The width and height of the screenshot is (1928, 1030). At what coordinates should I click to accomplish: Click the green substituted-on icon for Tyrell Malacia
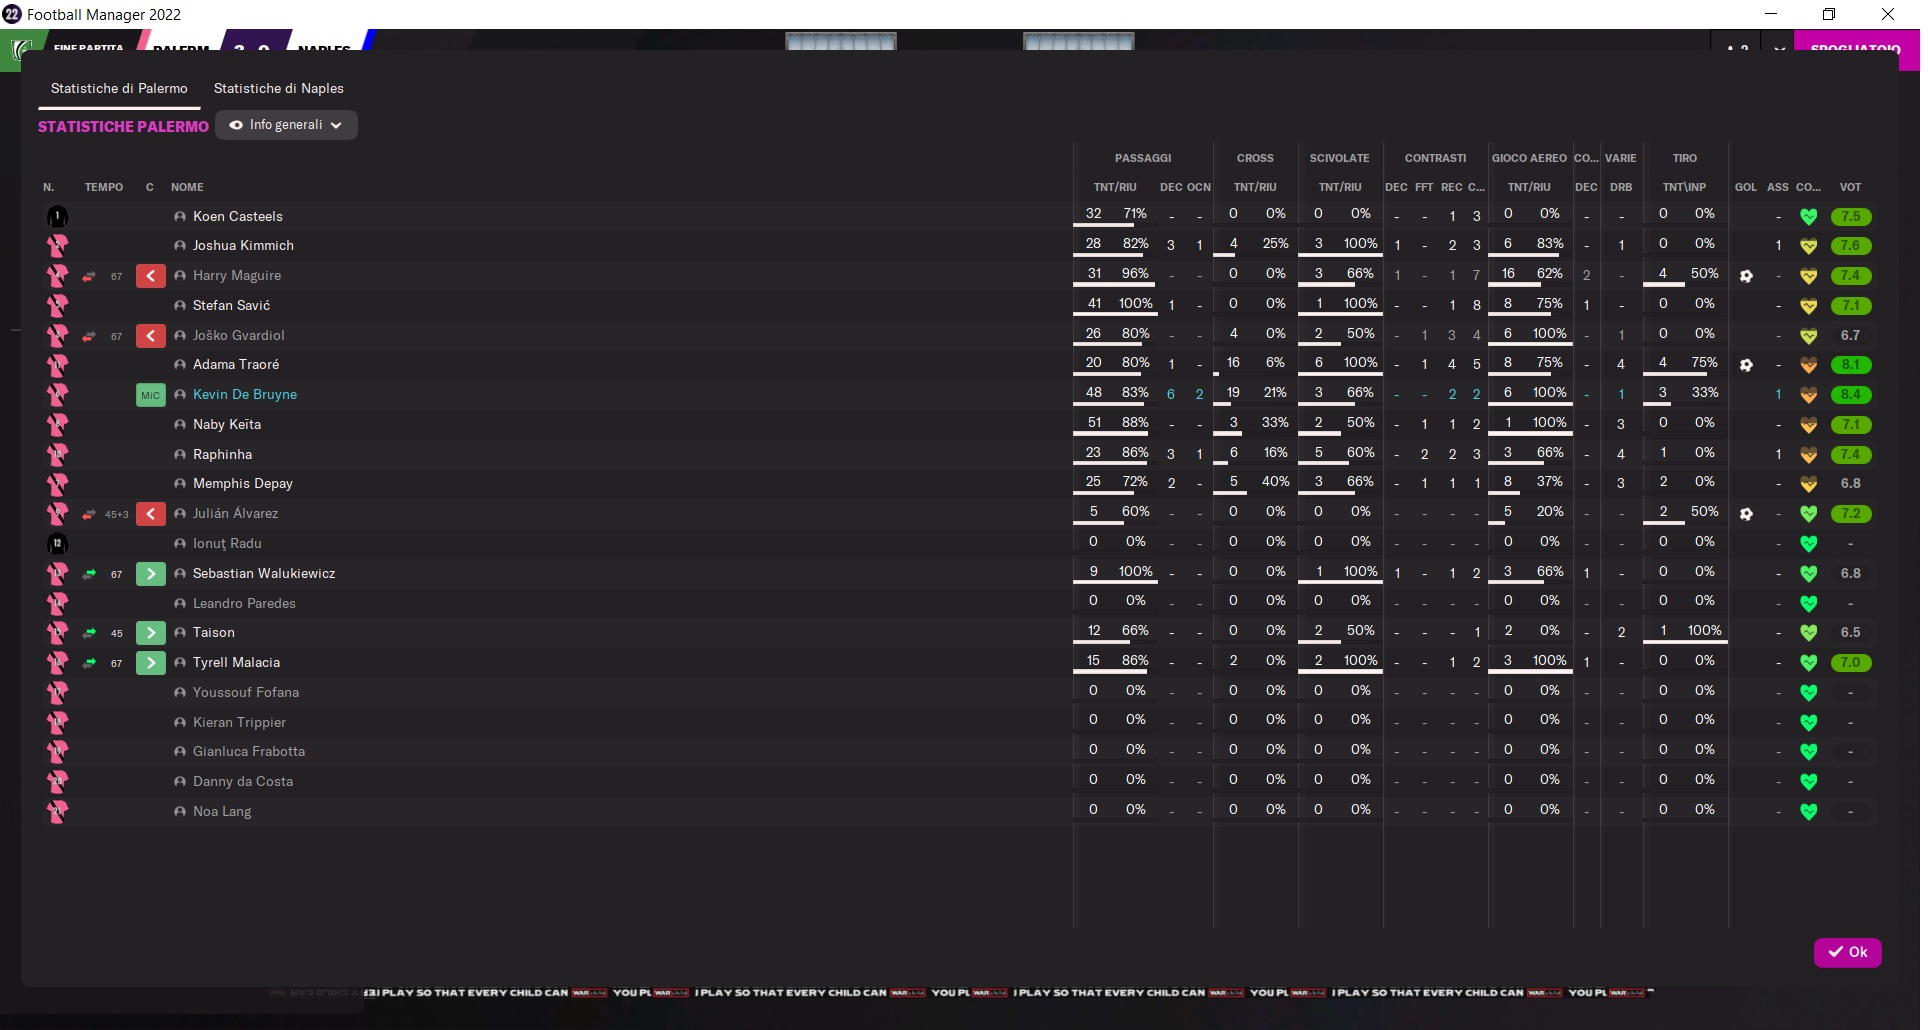tap(150, 662)
